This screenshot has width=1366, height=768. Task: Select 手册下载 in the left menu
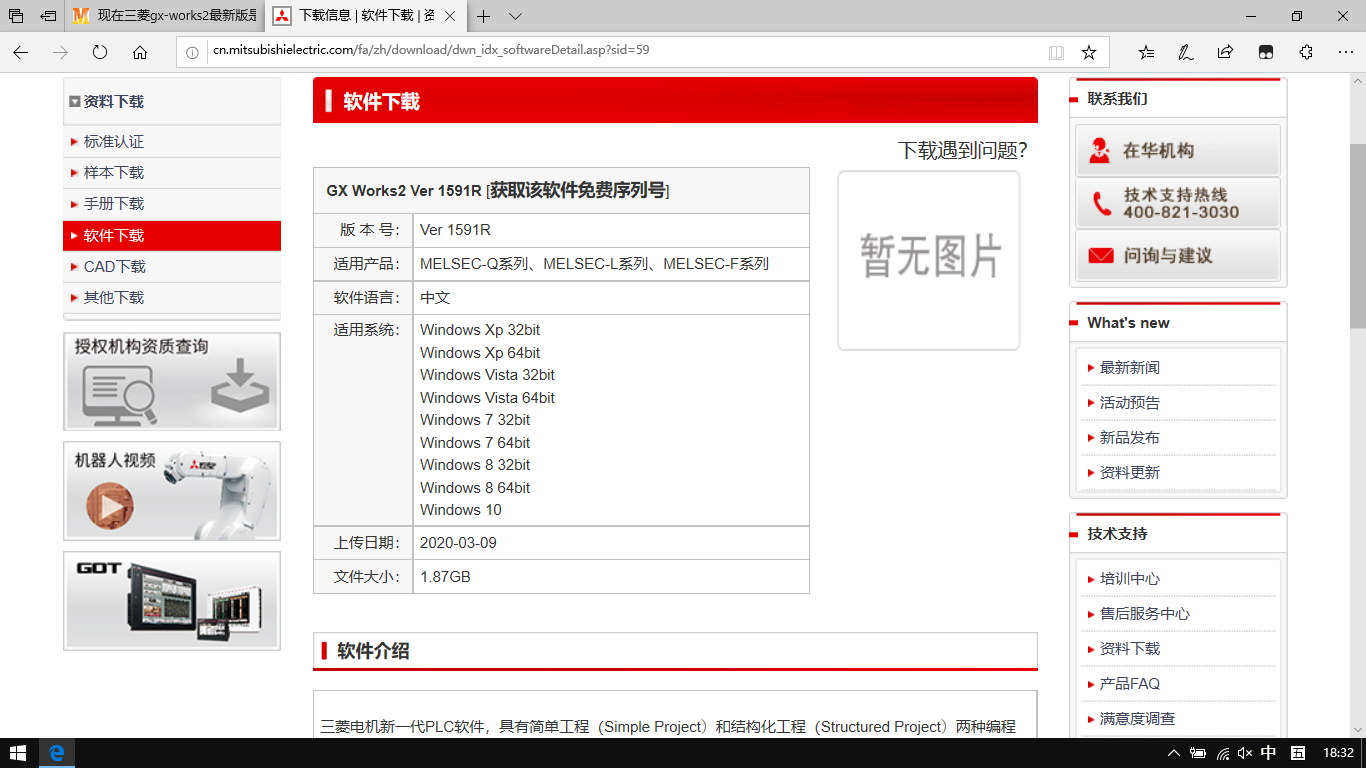pyautogui.click(x=114, y=204)
